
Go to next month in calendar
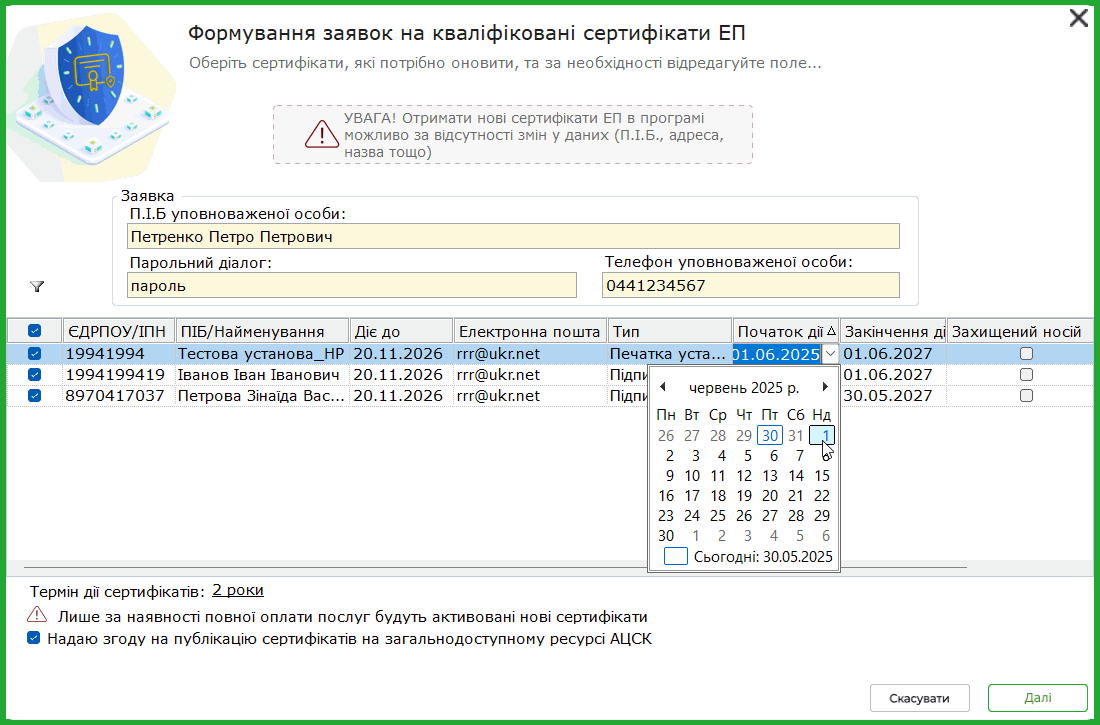(825, 387)
